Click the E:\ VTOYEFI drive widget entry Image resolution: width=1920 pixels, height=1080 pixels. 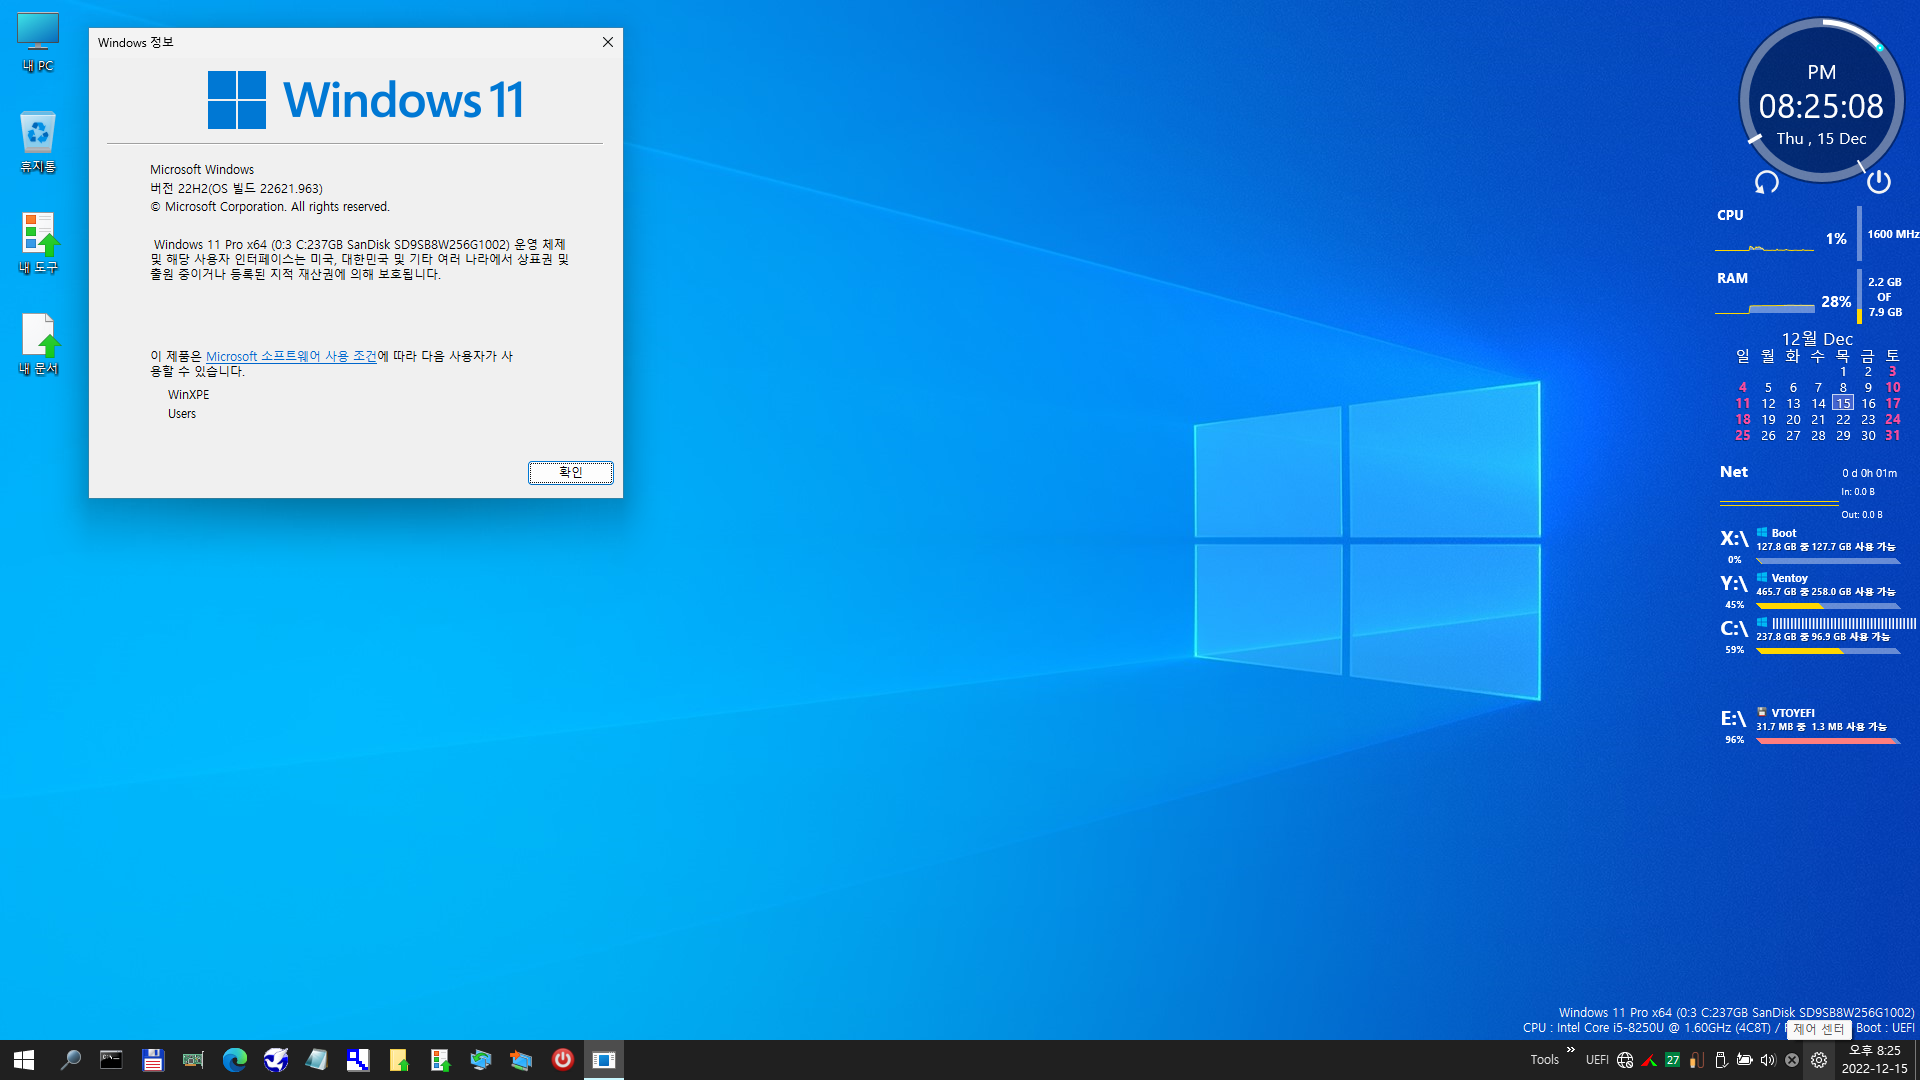(1810, 725)
